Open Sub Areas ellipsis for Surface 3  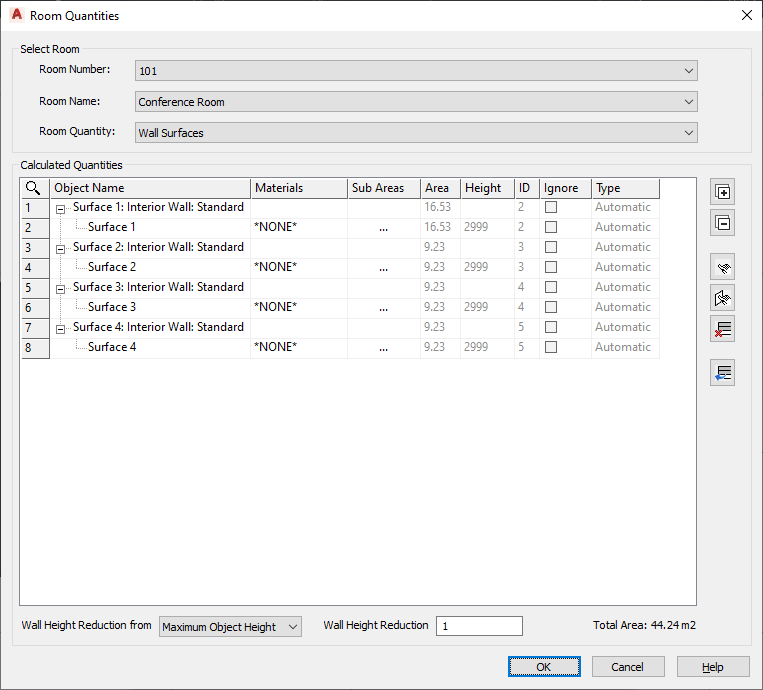384,307
